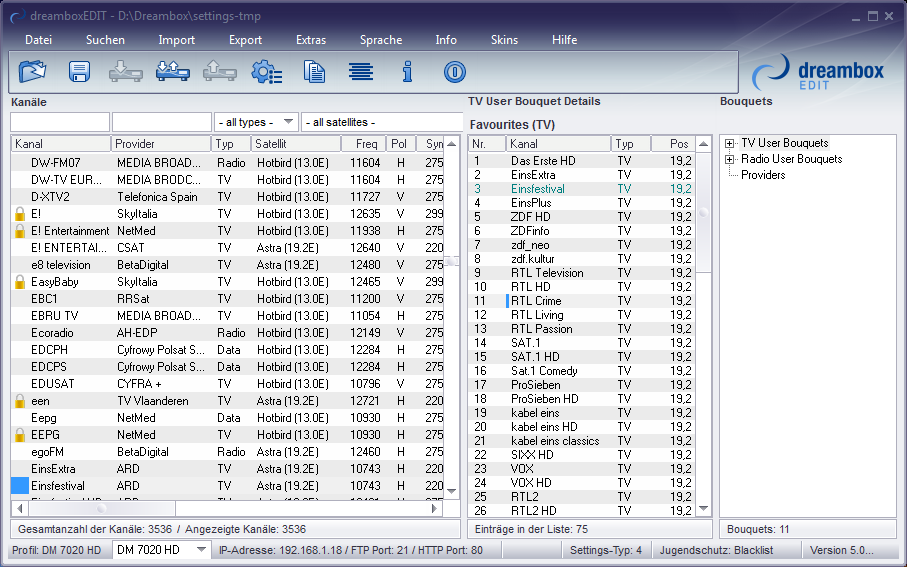Open the Import menu
907x567 pixels.
[x=176, y=40]
